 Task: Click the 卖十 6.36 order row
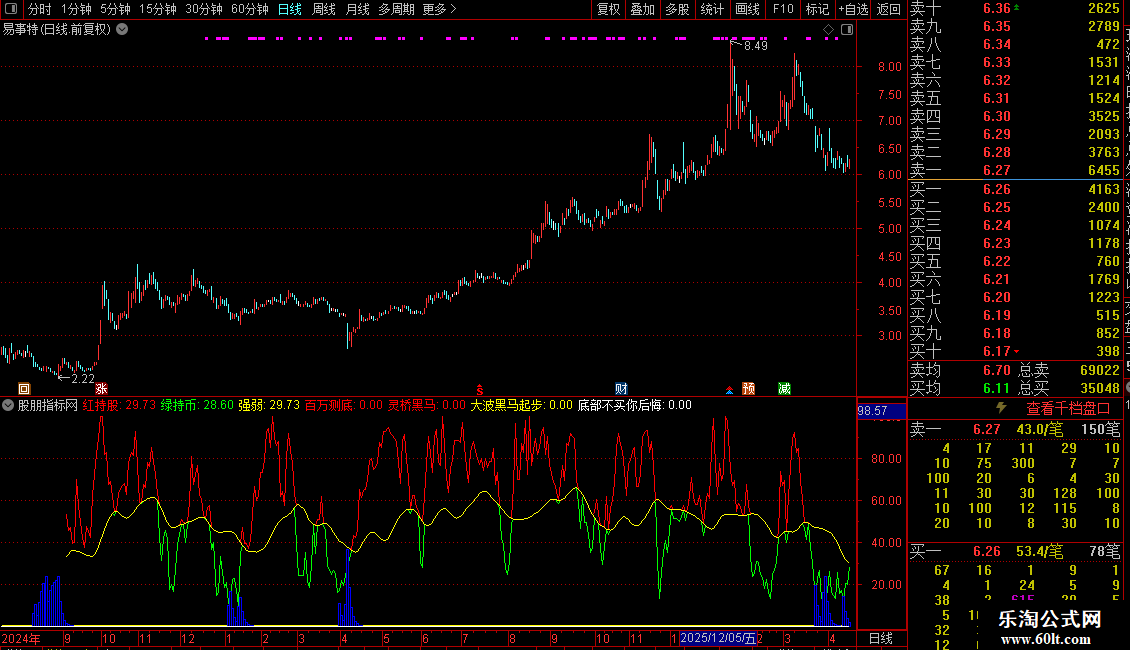(1015, 8)
